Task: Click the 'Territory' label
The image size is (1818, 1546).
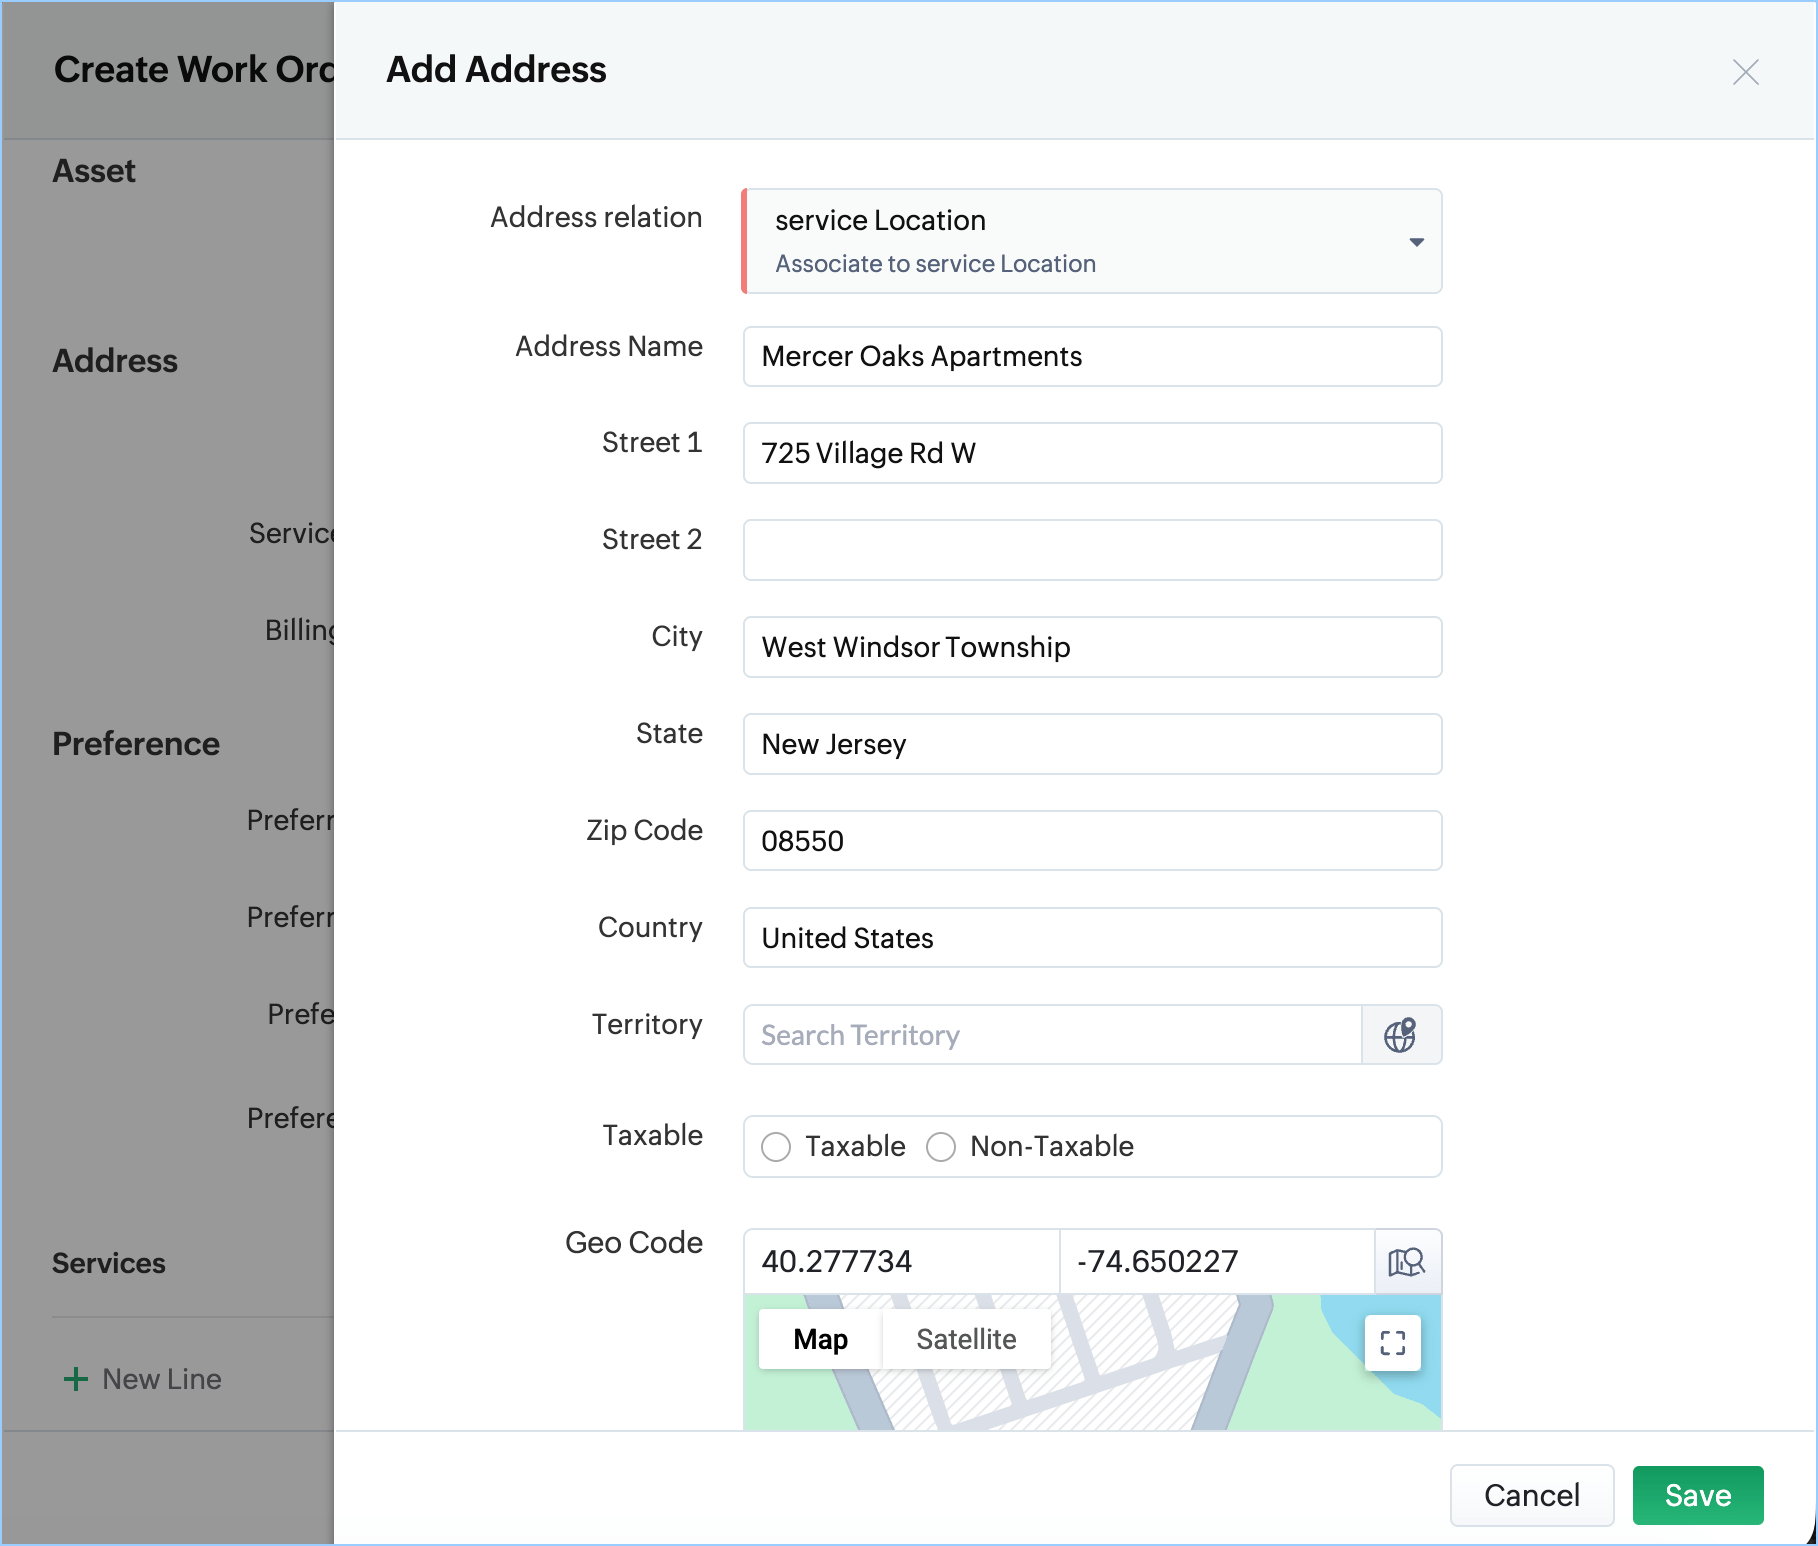Action: [647, 1024]
